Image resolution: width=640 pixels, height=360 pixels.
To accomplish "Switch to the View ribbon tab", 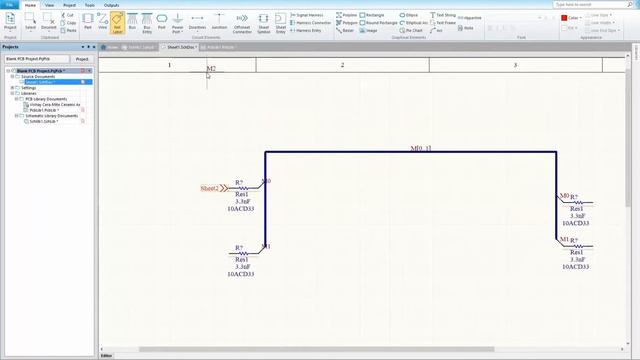I will point(49,5).
